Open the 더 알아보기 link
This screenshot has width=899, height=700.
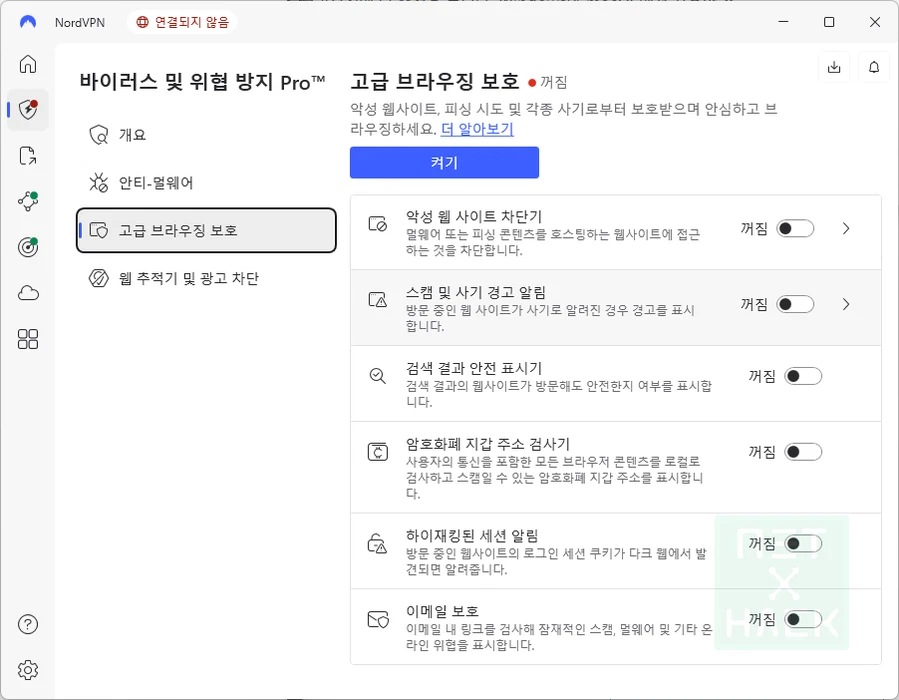tap(477, 129)
